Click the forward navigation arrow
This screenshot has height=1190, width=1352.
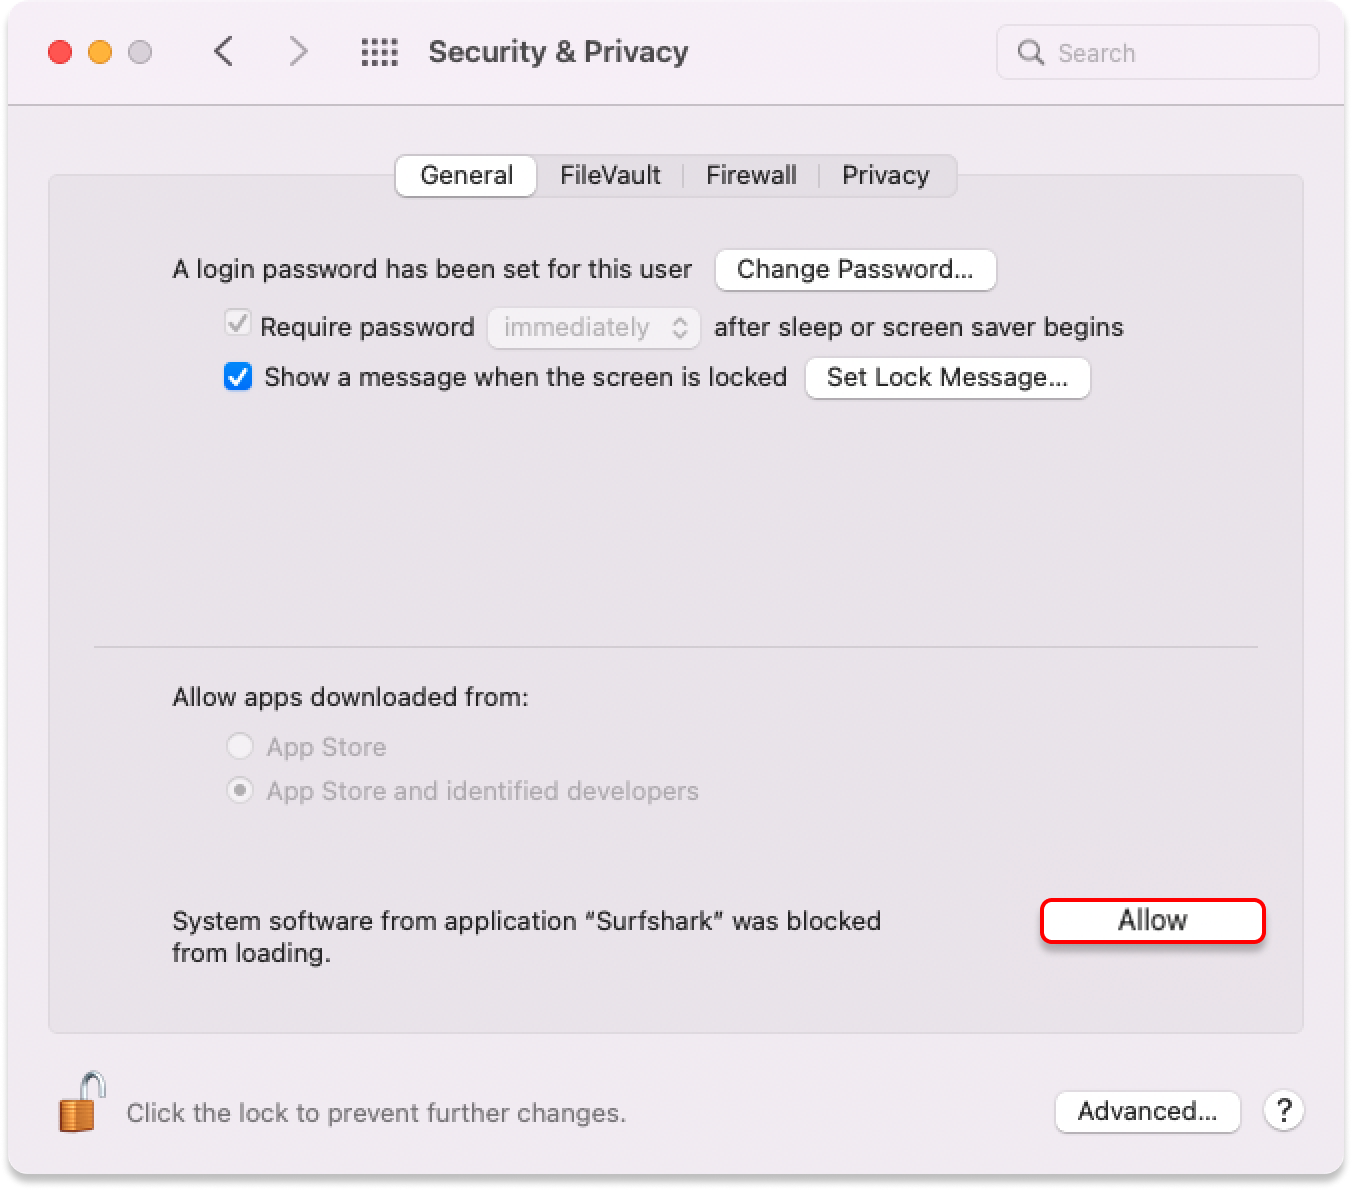(298, 51)
